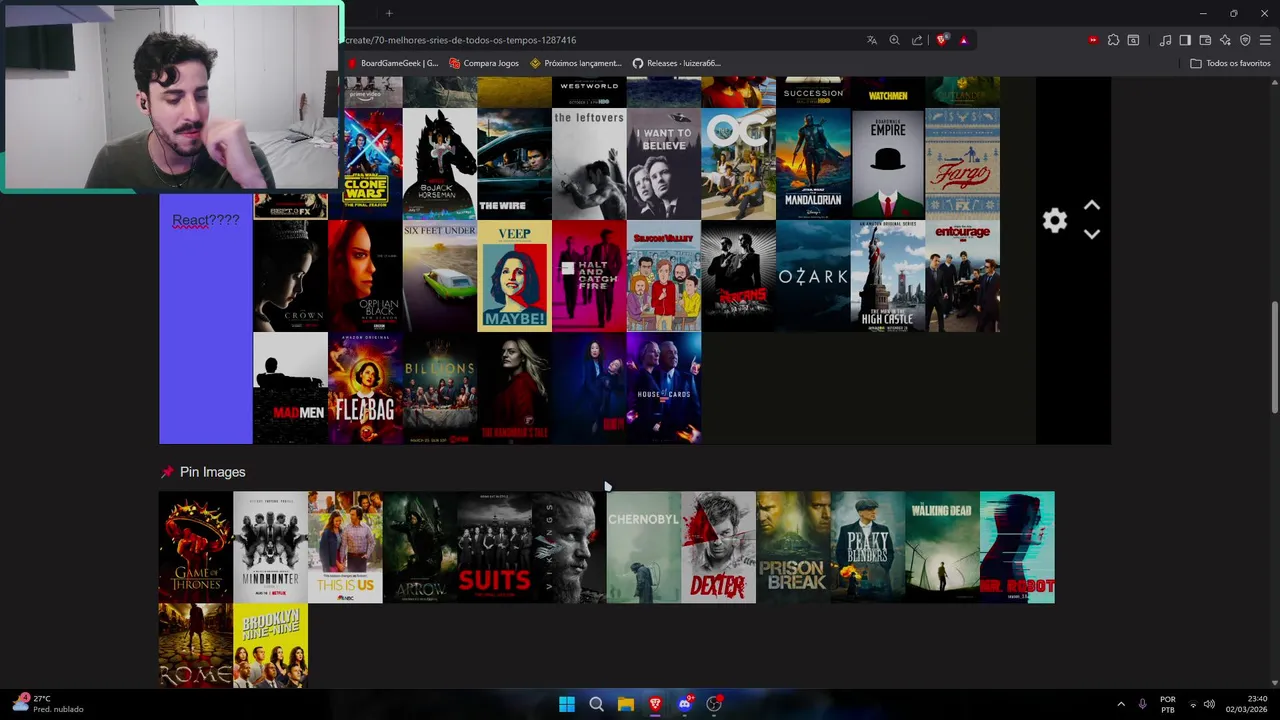Click the microphone icon in system tray
Screen dimensions: 1280x720
point(1142,704)
